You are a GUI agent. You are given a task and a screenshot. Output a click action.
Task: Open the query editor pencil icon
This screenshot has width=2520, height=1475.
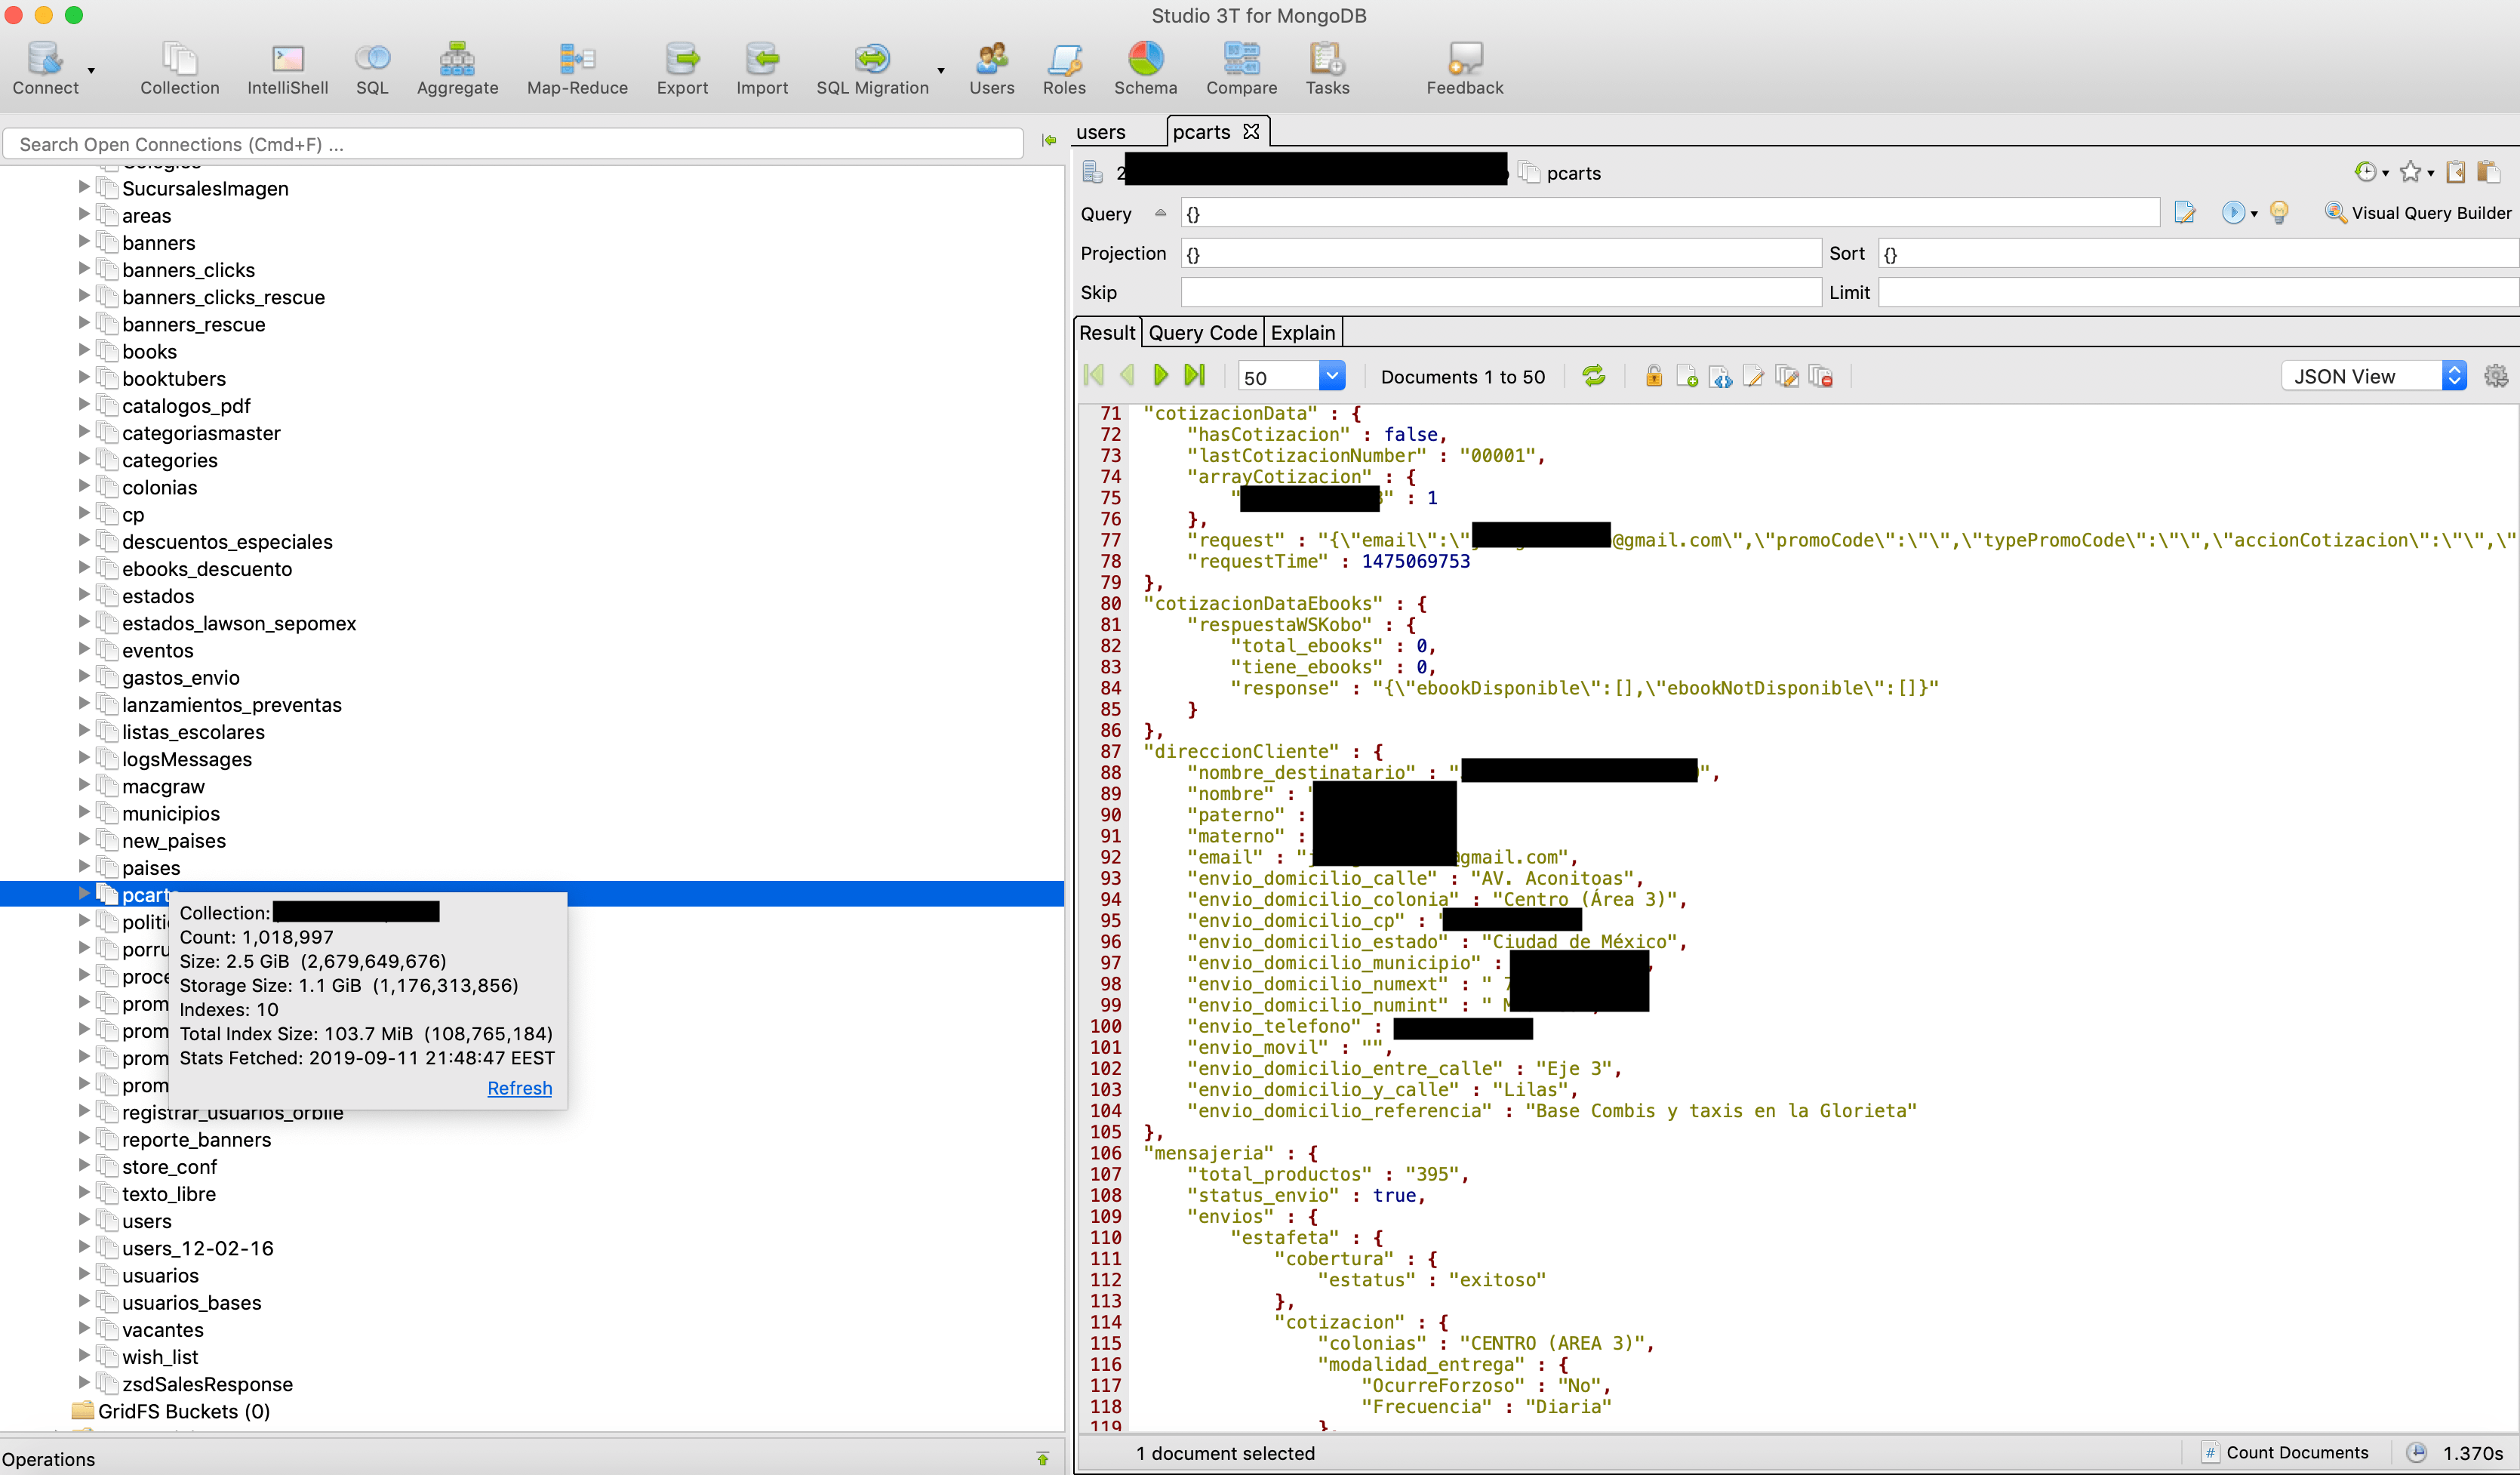pos(2184,212)
